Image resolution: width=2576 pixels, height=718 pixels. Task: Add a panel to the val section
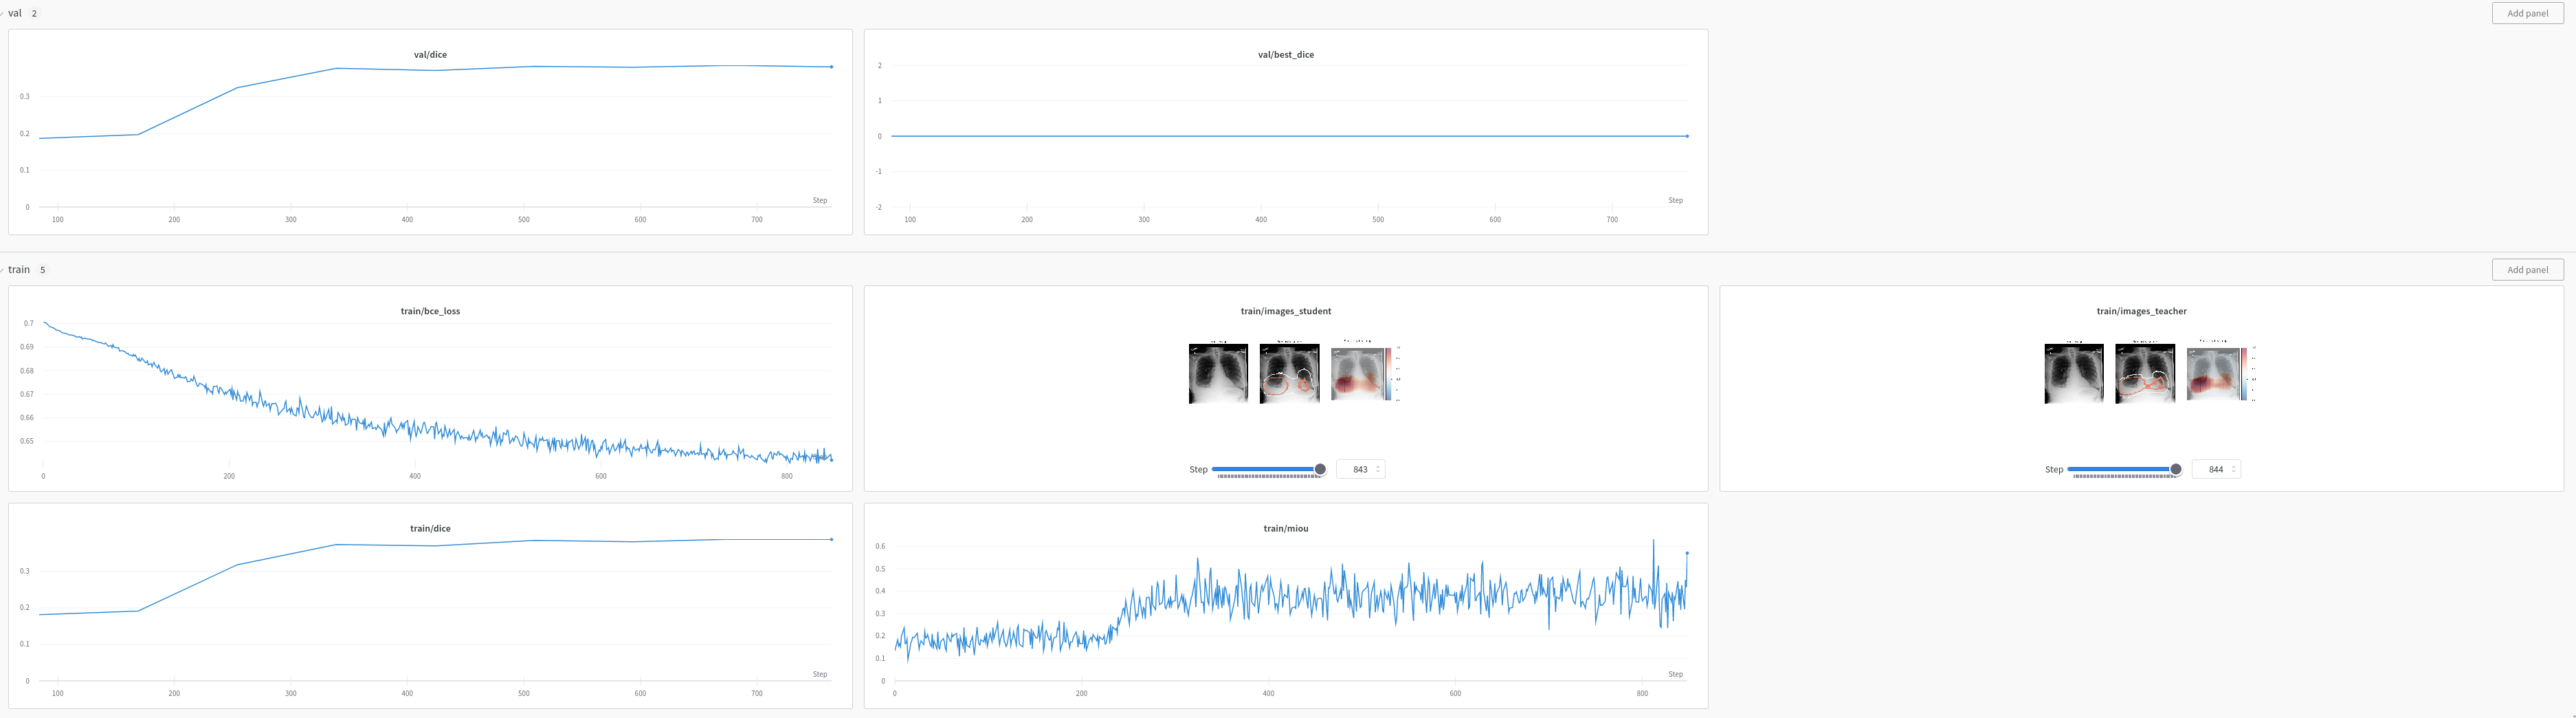click(x=2527, y=13)
